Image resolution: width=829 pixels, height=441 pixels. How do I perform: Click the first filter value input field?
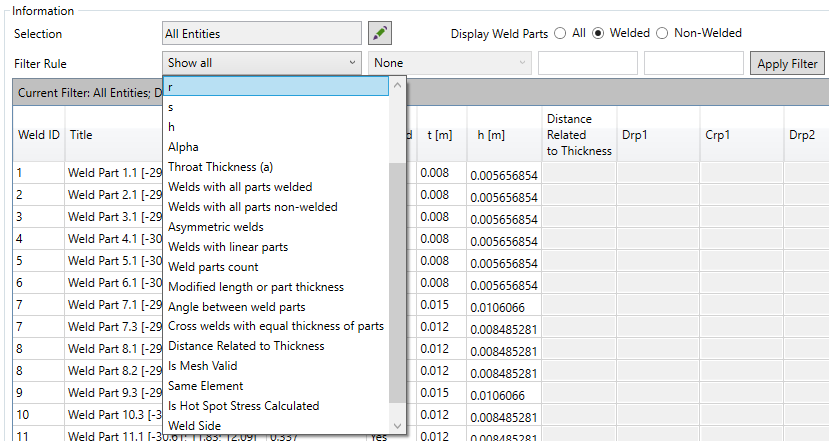(x=587, y=63)
